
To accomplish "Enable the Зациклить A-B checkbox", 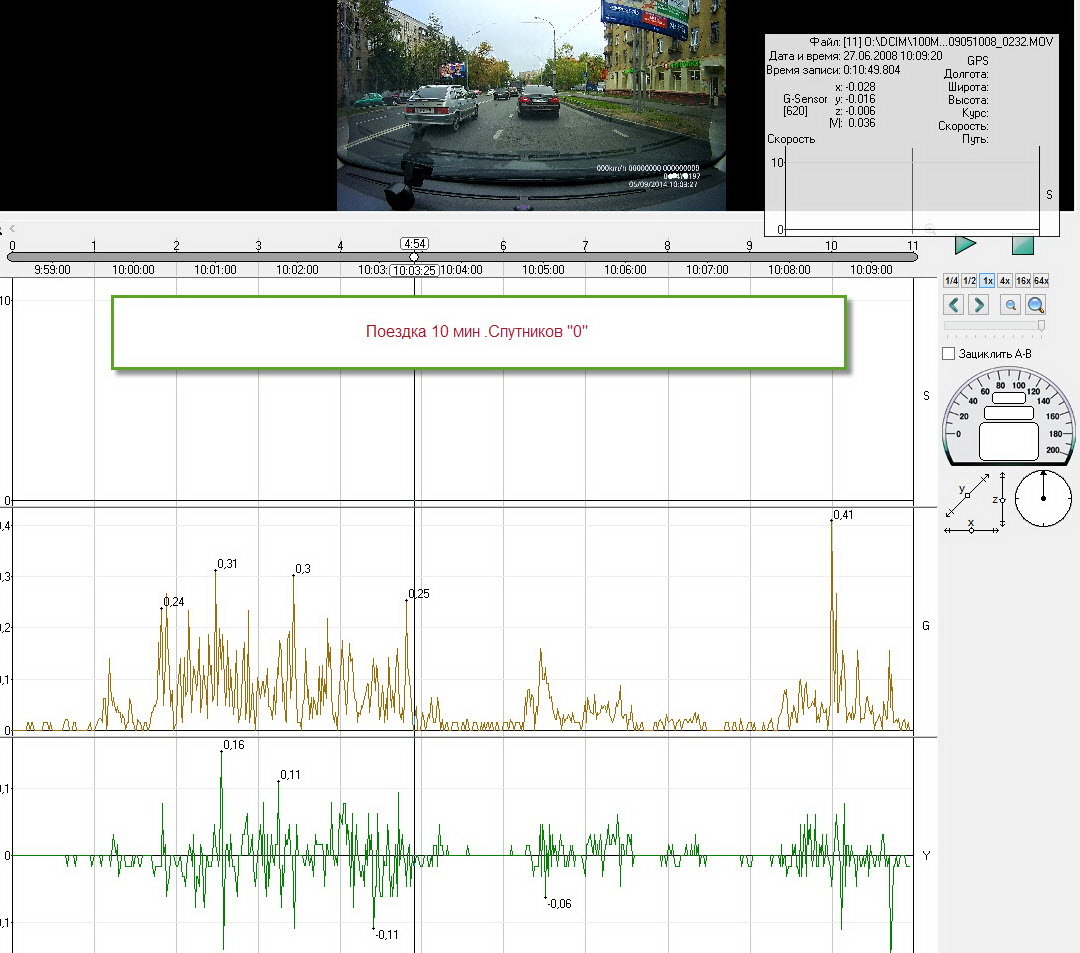I will tap(949, 353).
